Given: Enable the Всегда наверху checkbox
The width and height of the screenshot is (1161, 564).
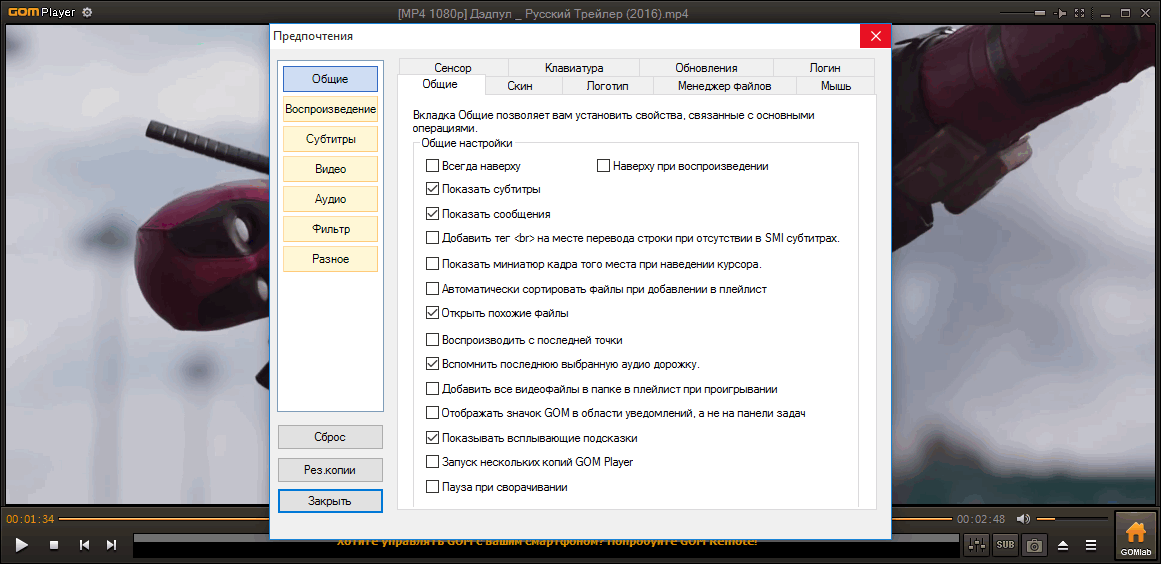Looking at the screenshot, I should click(x=432, y=166).
